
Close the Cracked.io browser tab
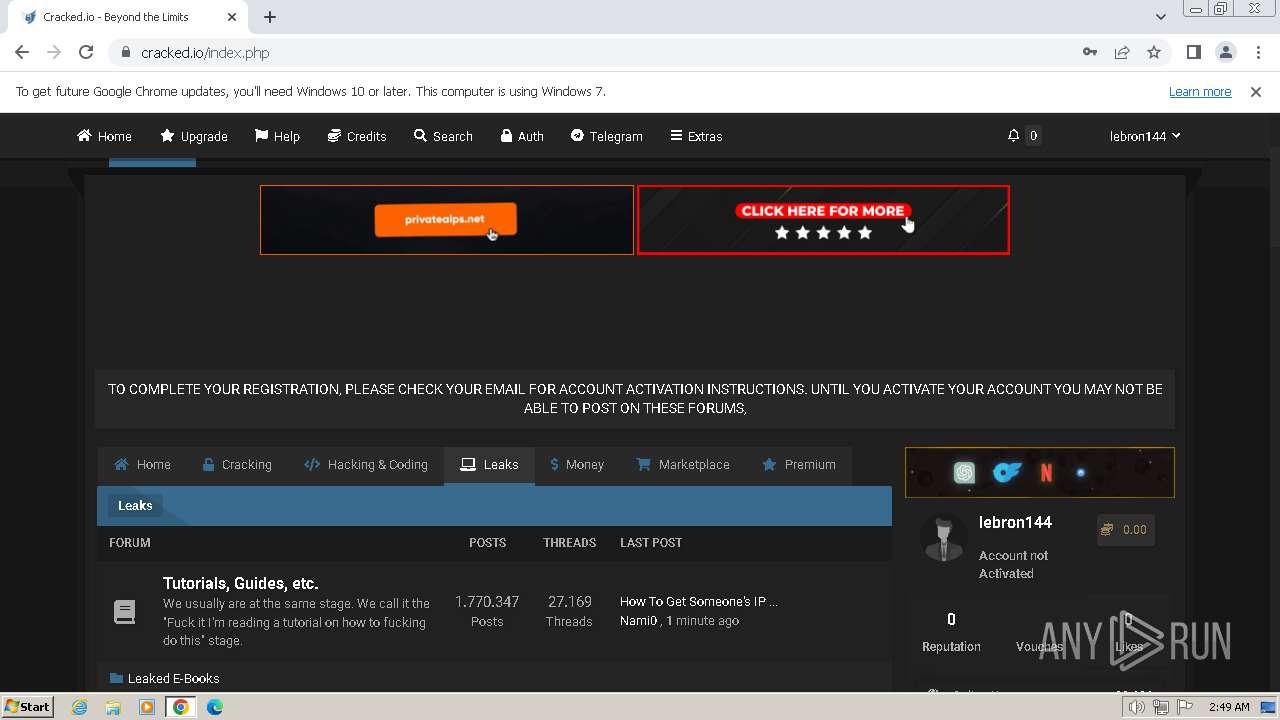coord(232,17)
